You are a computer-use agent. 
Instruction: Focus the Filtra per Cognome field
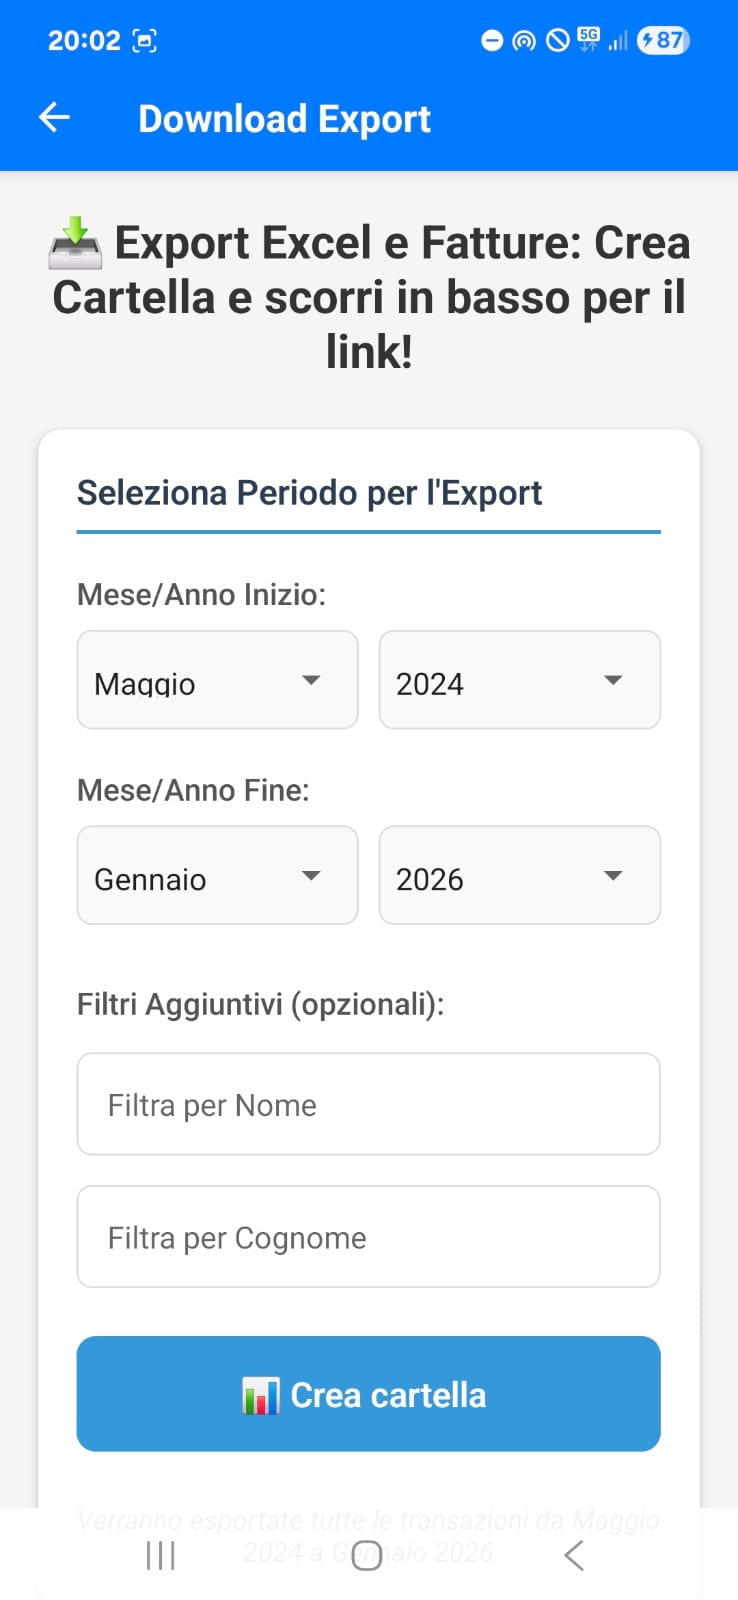pos(368,1237)
